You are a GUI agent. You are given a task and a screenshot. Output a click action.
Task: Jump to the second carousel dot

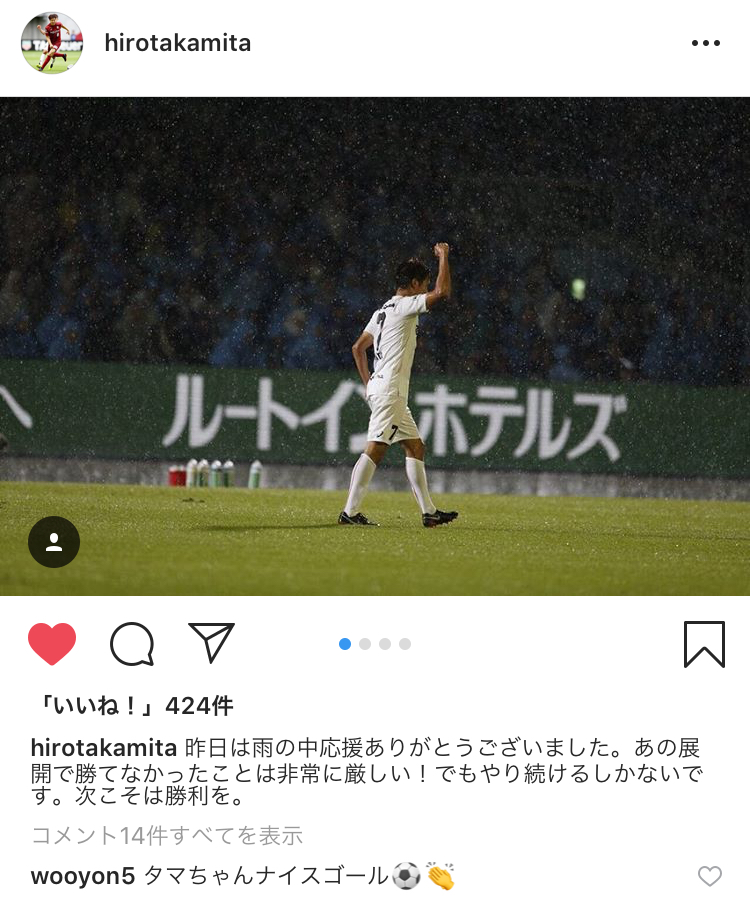click(365, 644)
